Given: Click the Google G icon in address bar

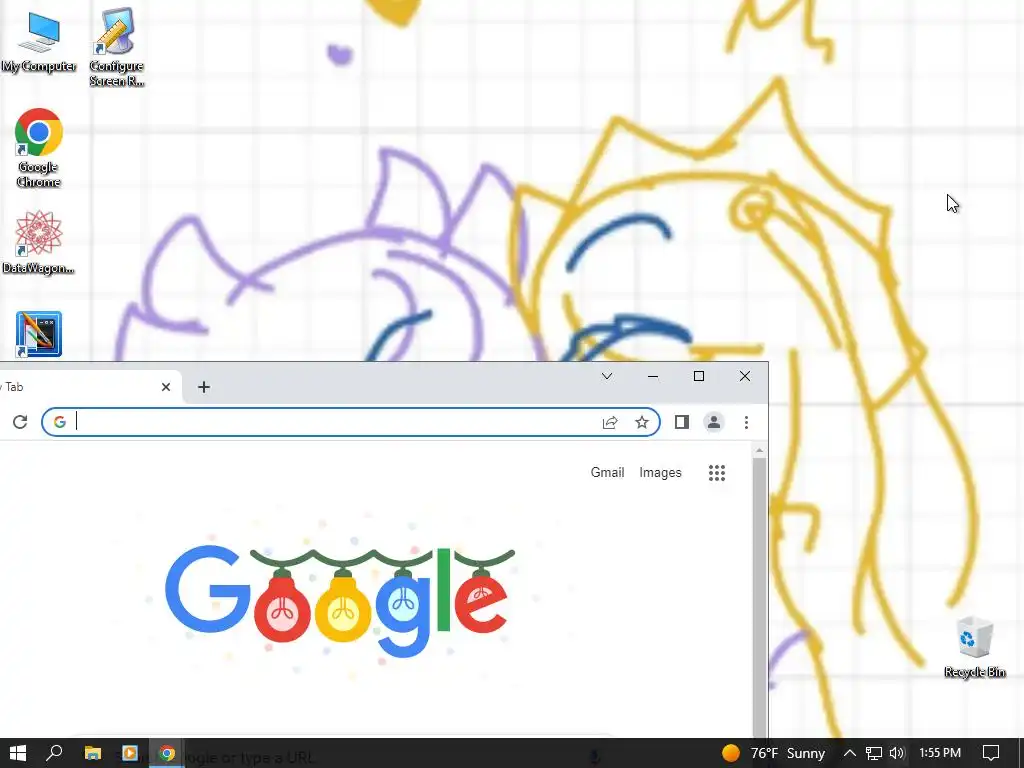Looking at the screenshot, I should 59,422.
